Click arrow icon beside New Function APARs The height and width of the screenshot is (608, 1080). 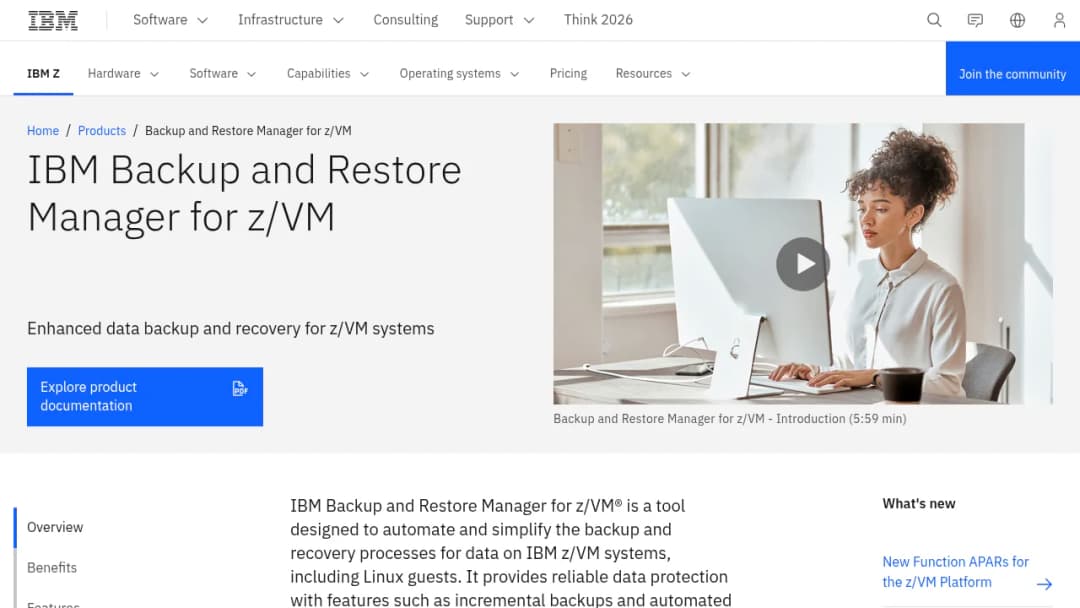[1044, 584]
